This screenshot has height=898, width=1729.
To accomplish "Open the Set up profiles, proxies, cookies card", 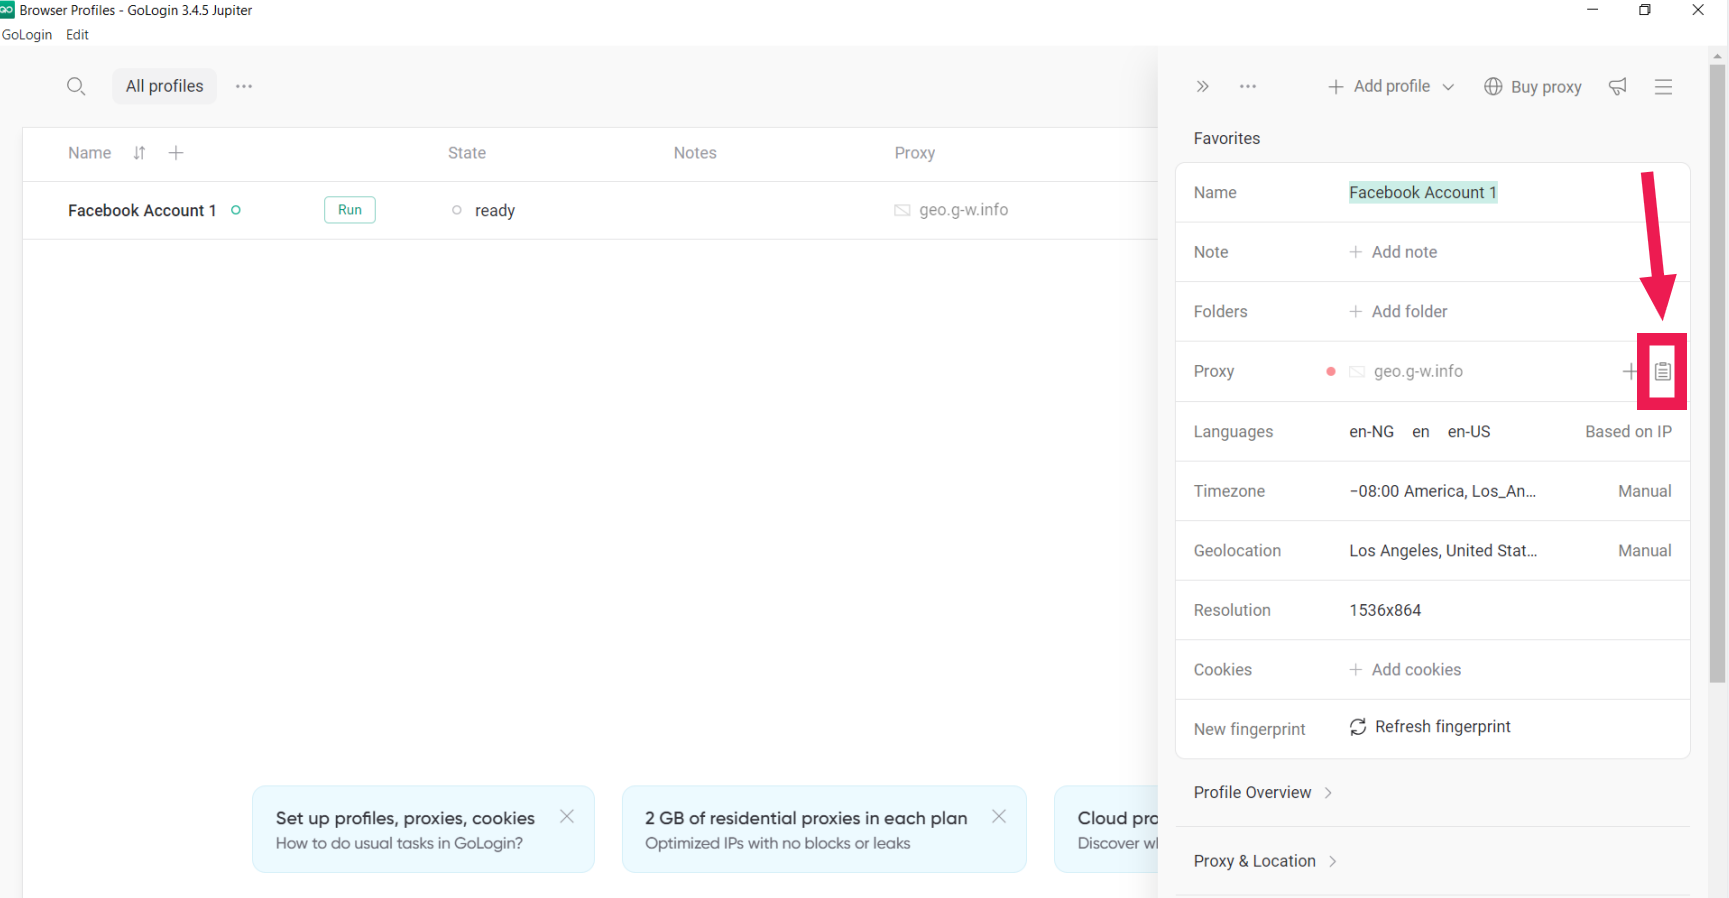I will point(423,829).
